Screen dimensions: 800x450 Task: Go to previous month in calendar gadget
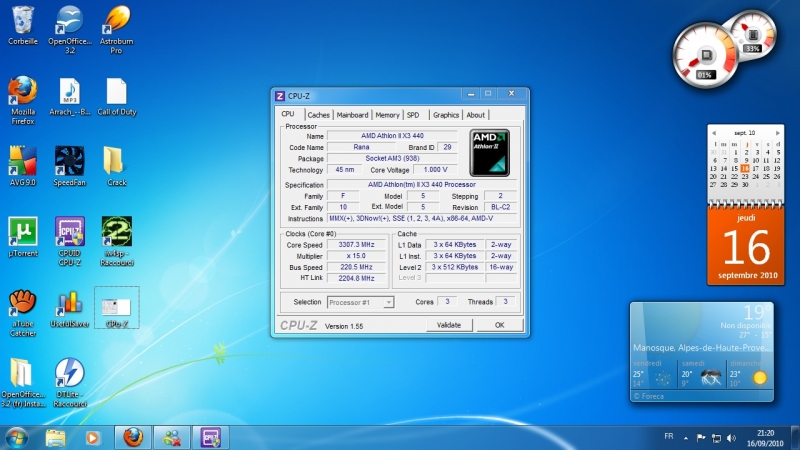point(714,133)
